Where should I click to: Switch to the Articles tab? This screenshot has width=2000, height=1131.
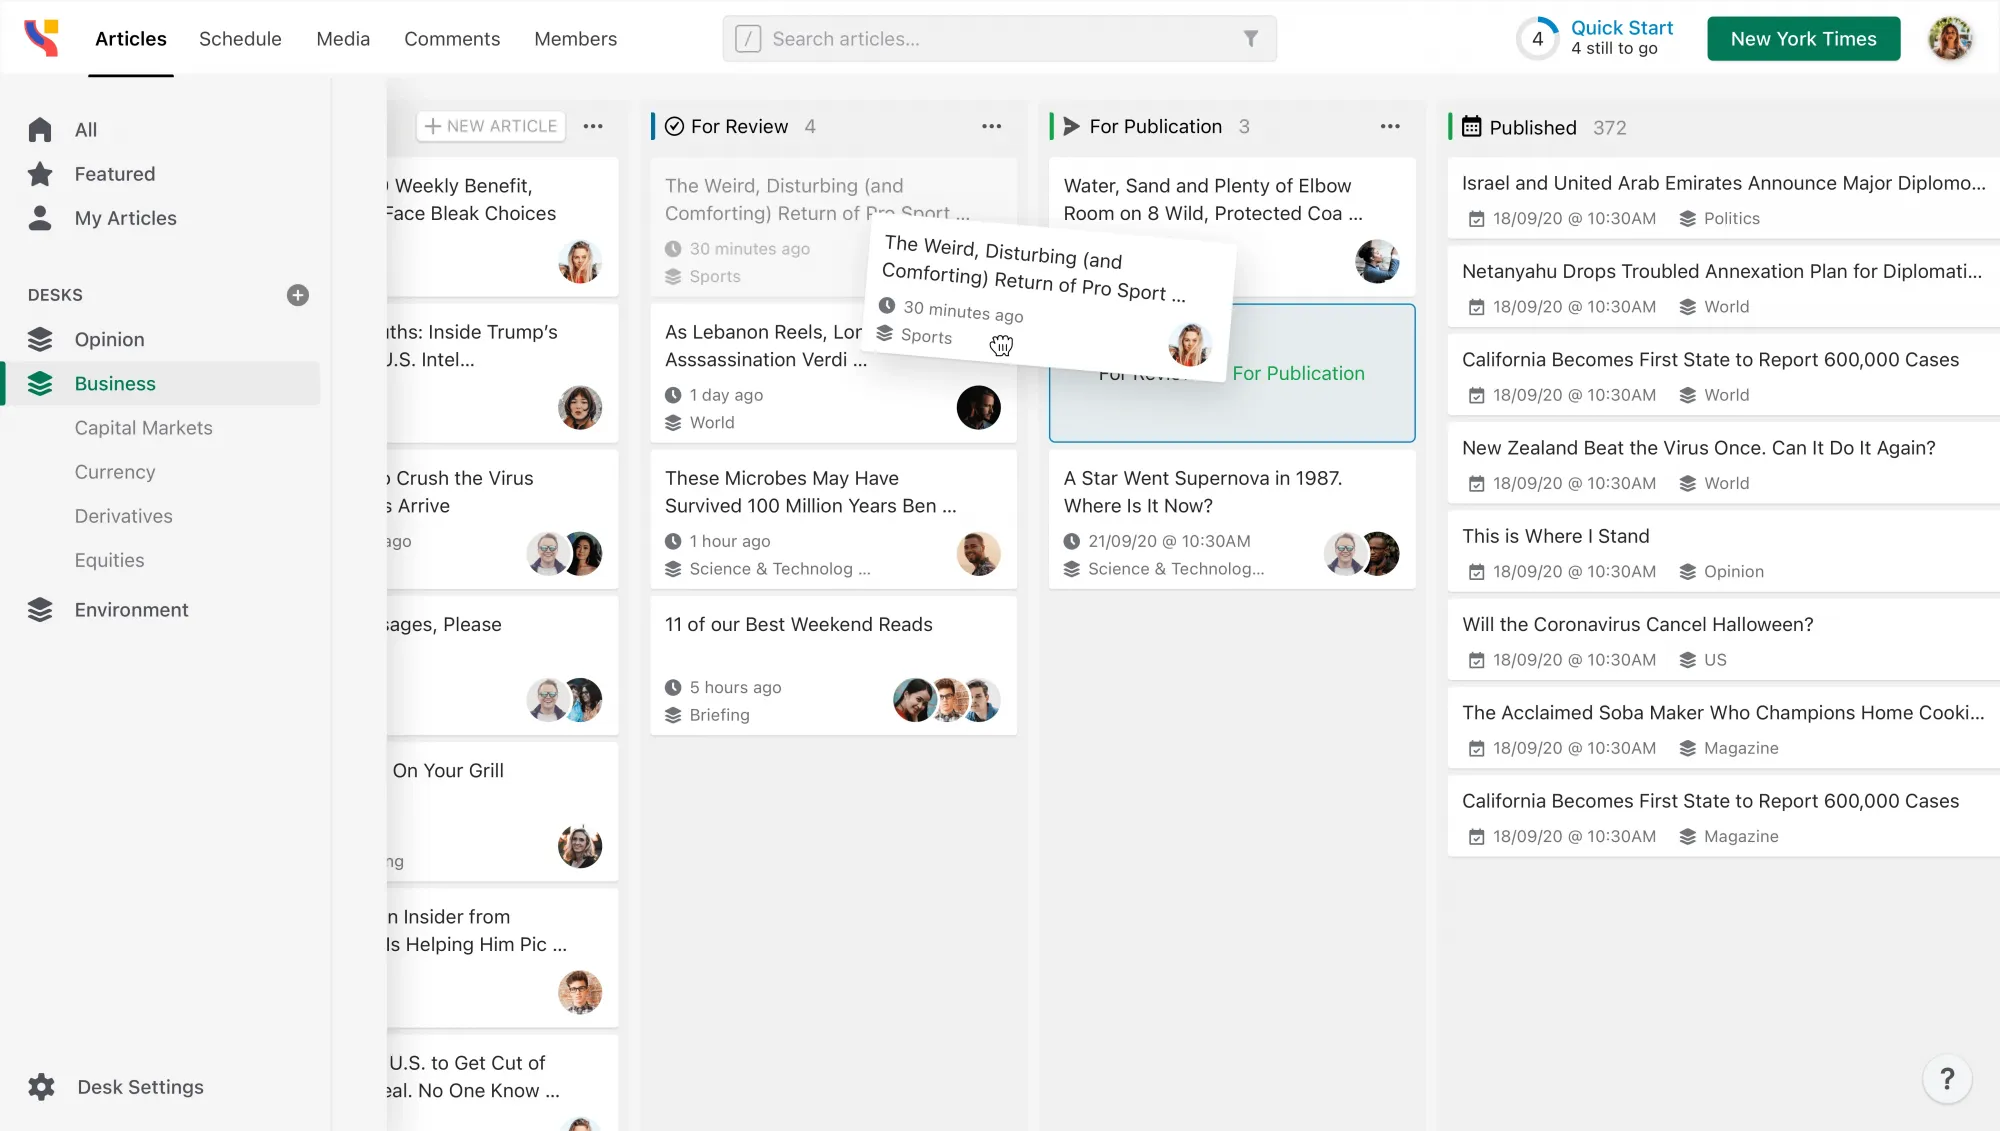131,39
